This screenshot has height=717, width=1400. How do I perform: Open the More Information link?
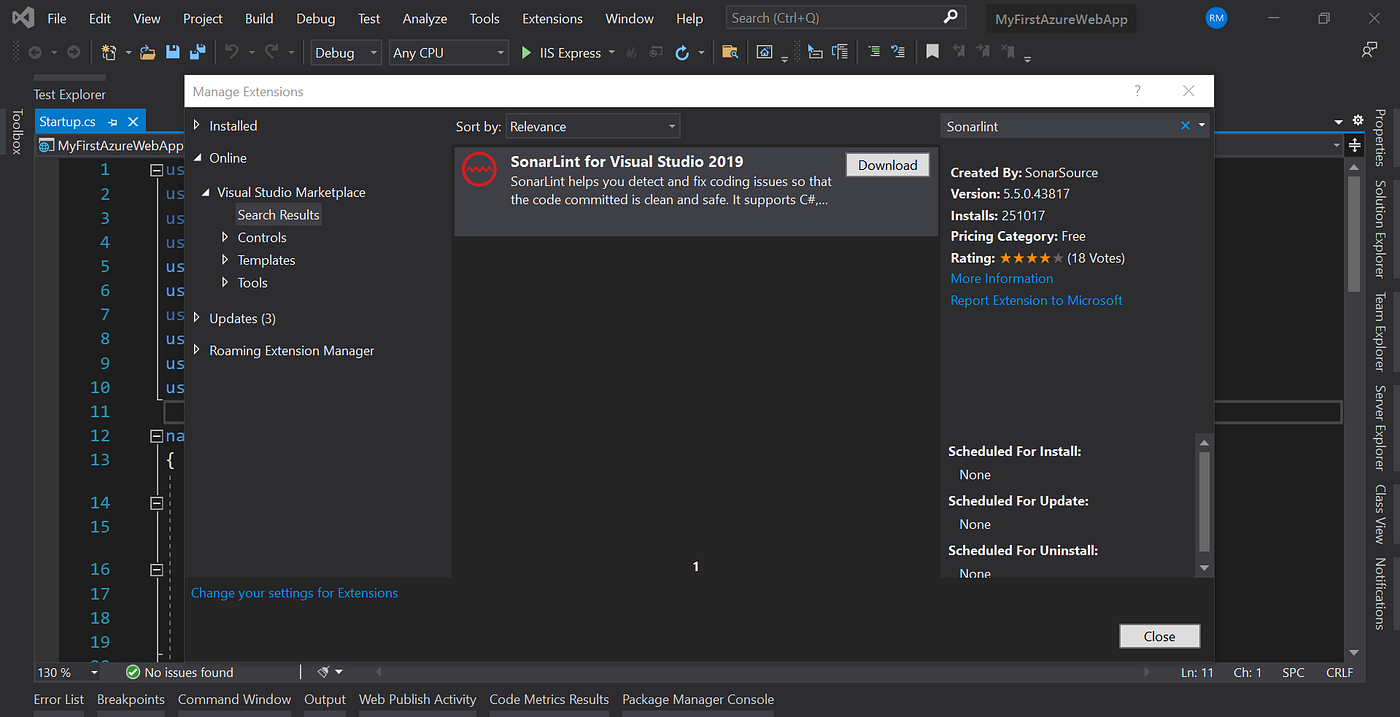(1001, 278)
